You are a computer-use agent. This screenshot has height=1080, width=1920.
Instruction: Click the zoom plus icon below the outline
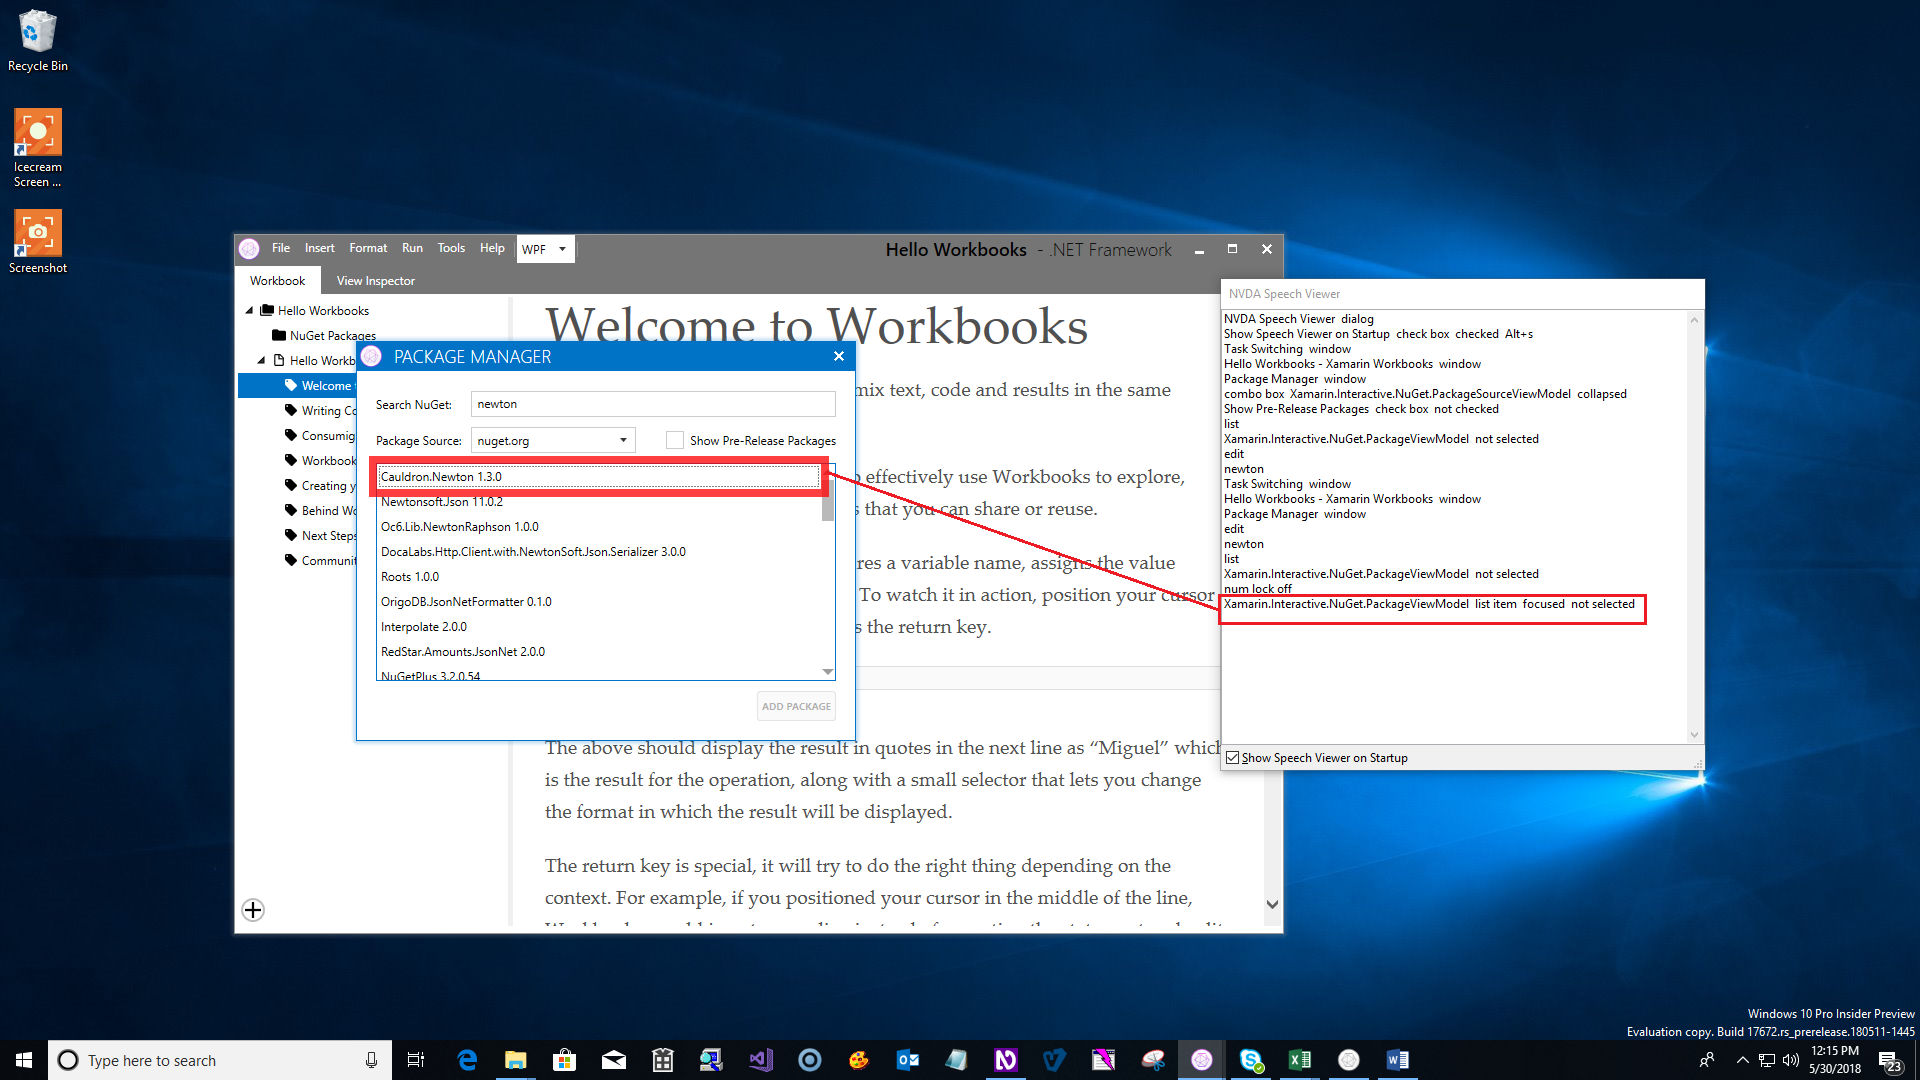252,910
